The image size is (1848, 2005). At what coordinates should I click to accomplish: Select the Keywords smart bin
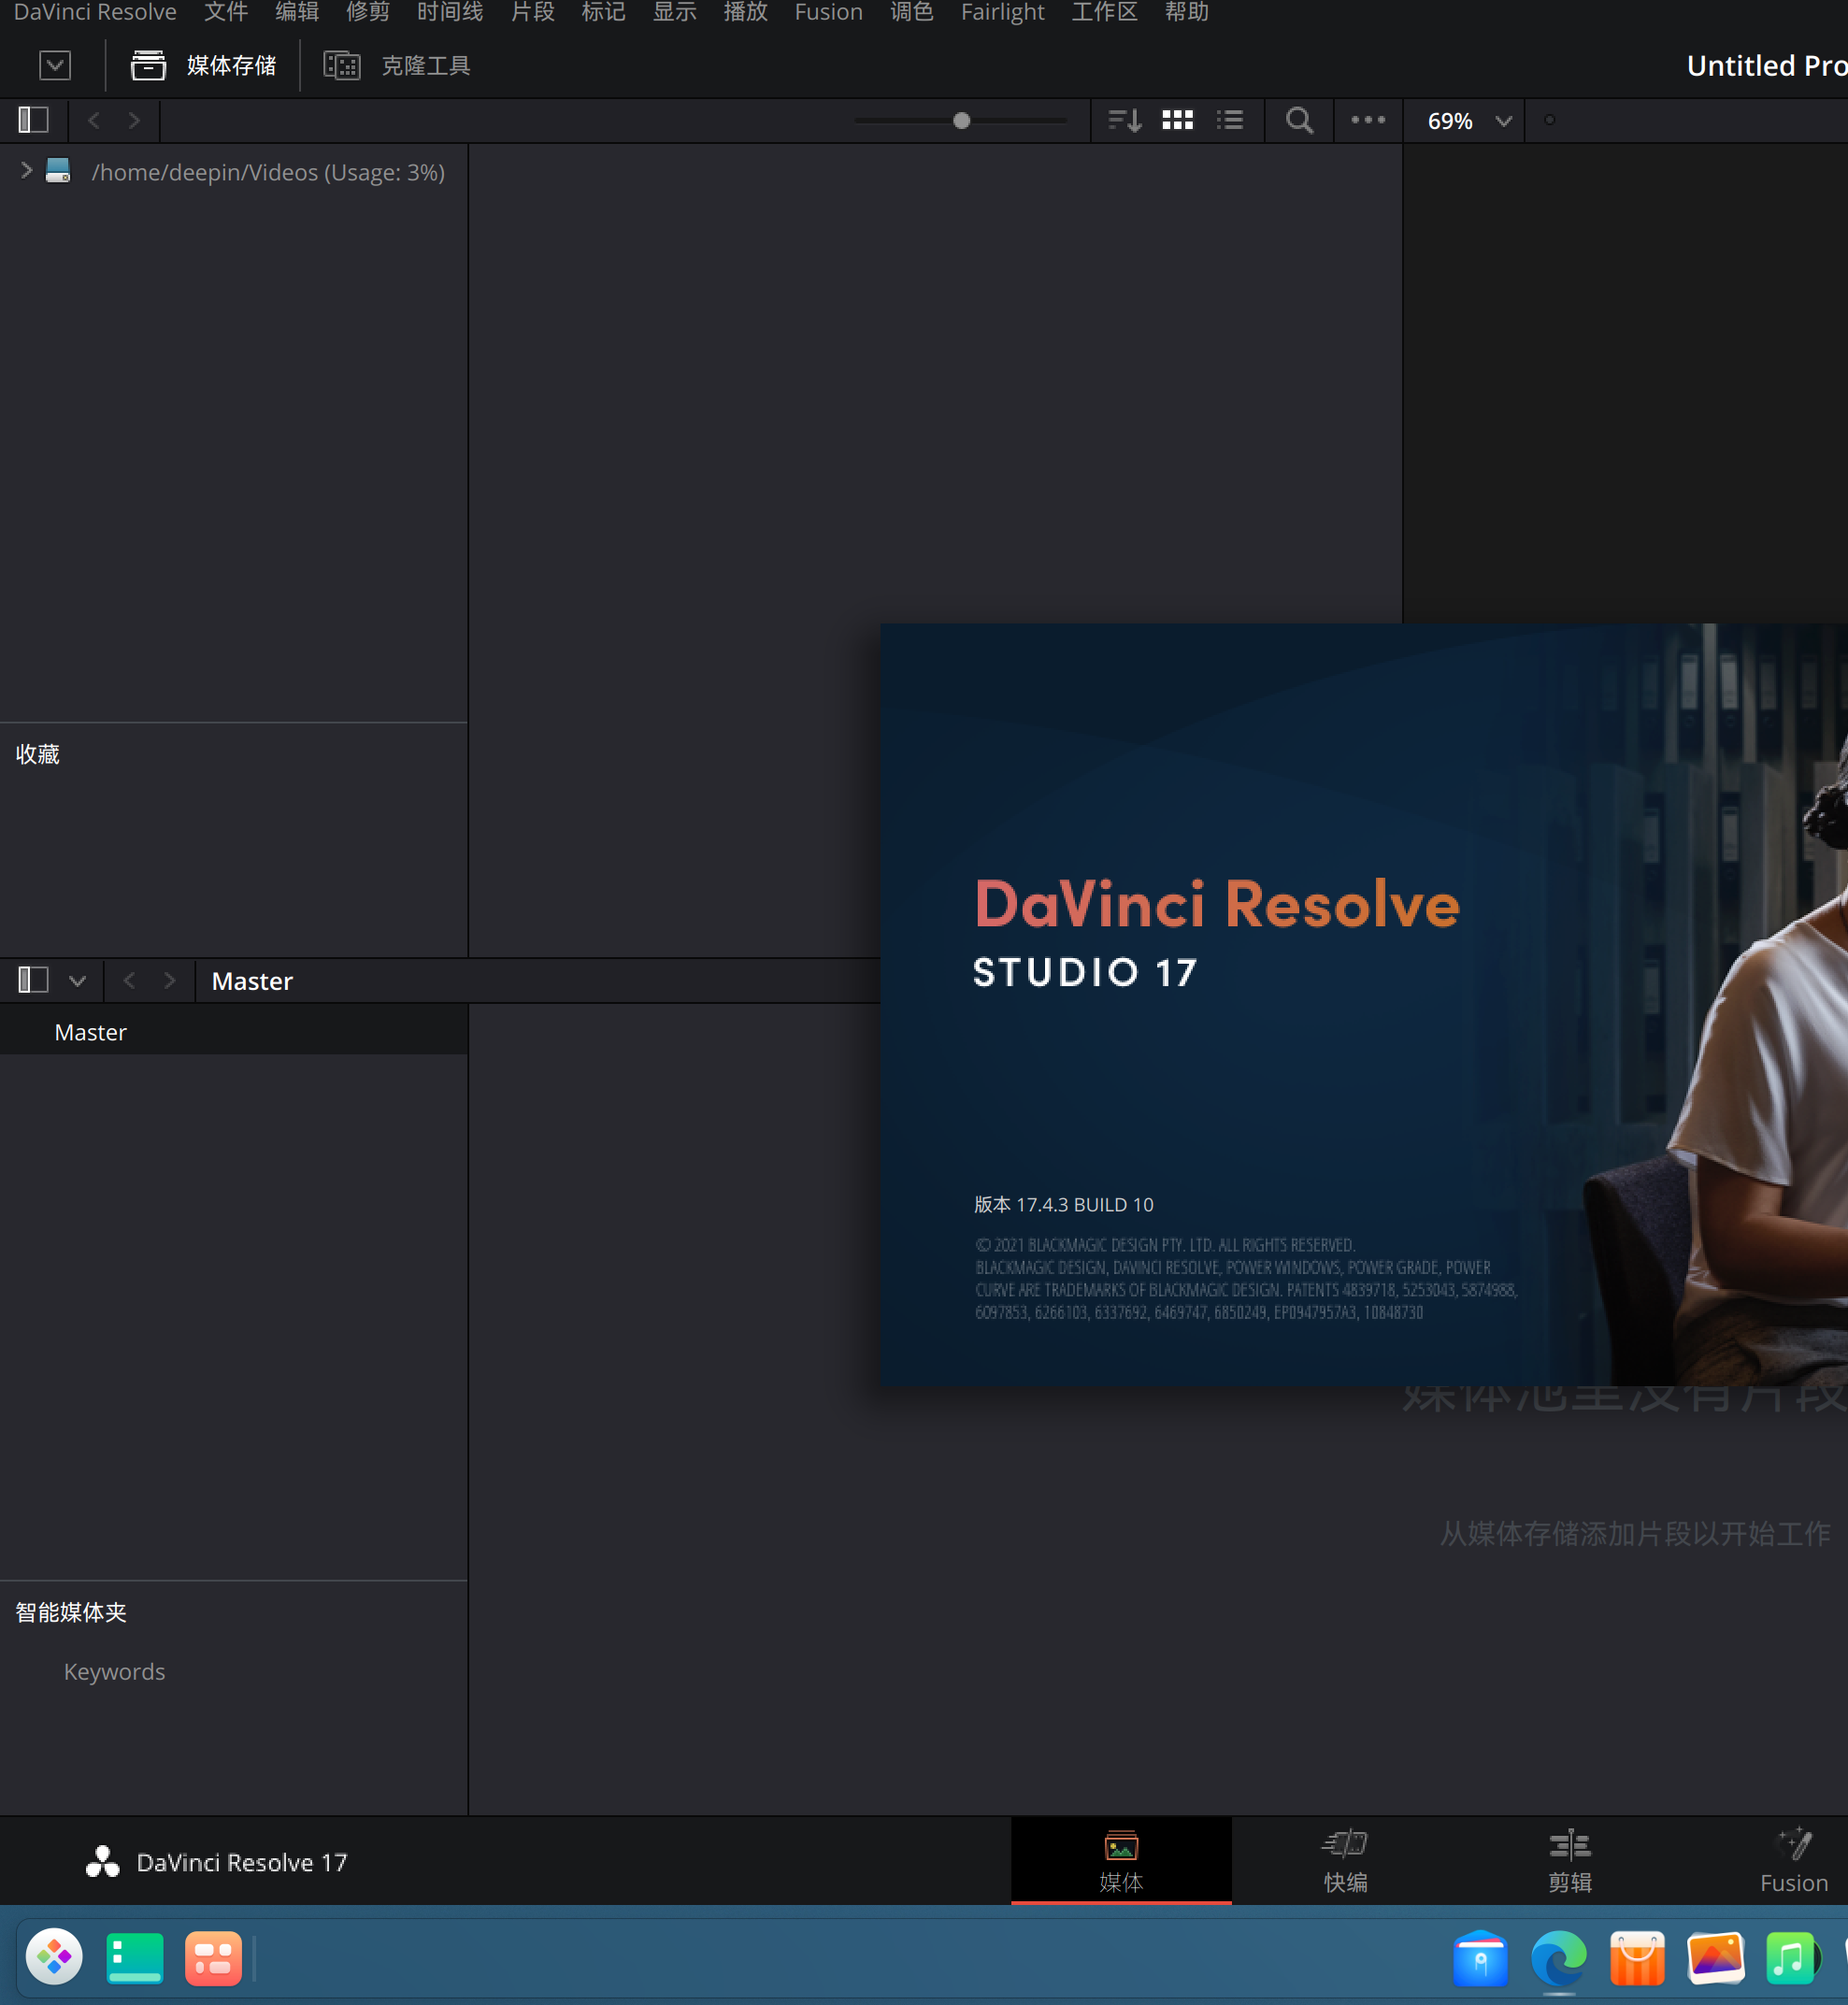point(114,1671)
